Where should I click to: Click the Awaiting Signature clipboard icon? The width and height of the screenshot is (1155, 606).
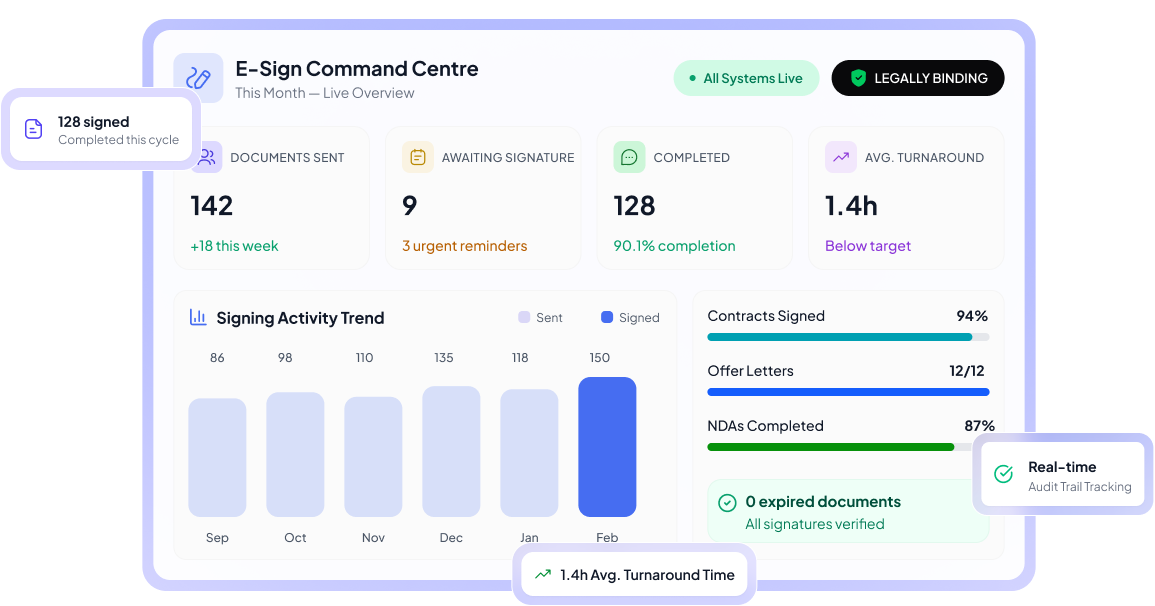click(418, 157)
